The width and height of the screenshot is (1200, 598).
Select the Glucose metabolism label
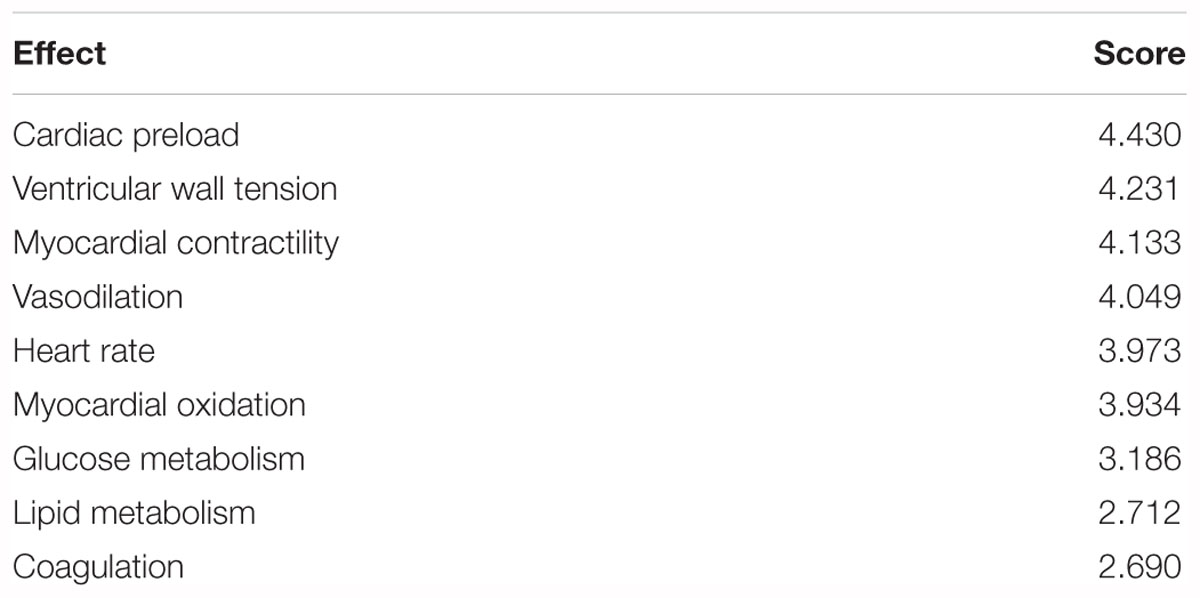159,459
